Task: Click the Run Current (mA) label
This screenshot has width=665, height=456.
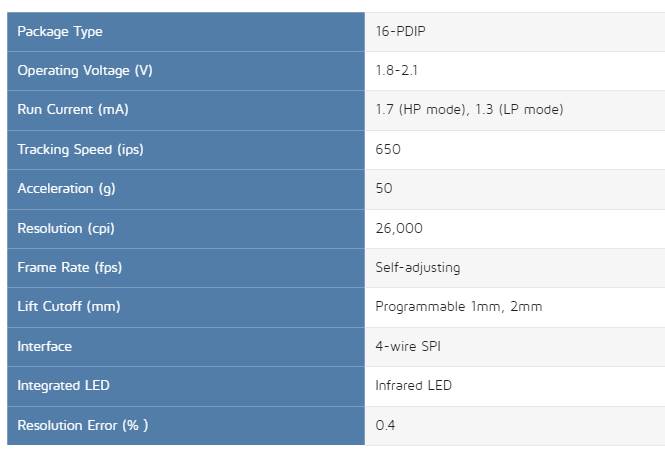Action: coord(73,109)
